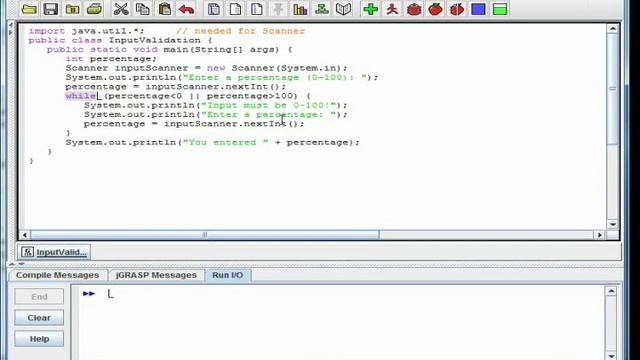Click the third page icon before the pin

point(257,9)
